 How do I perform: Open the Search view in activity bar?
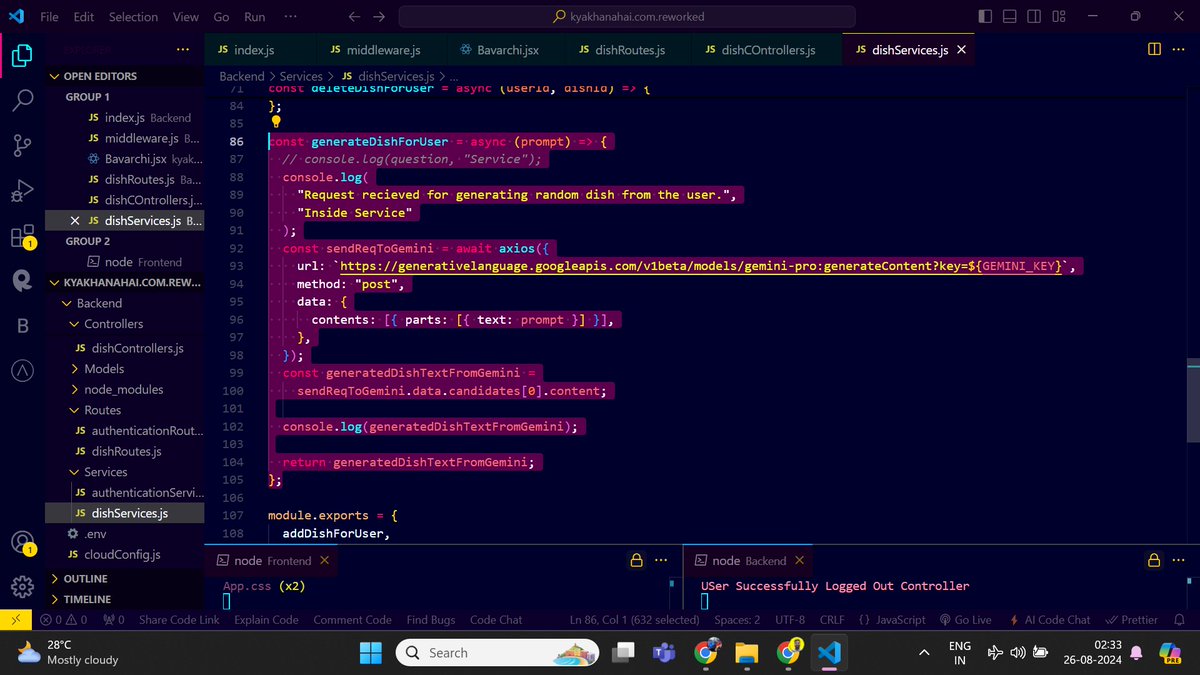(22, 100)
